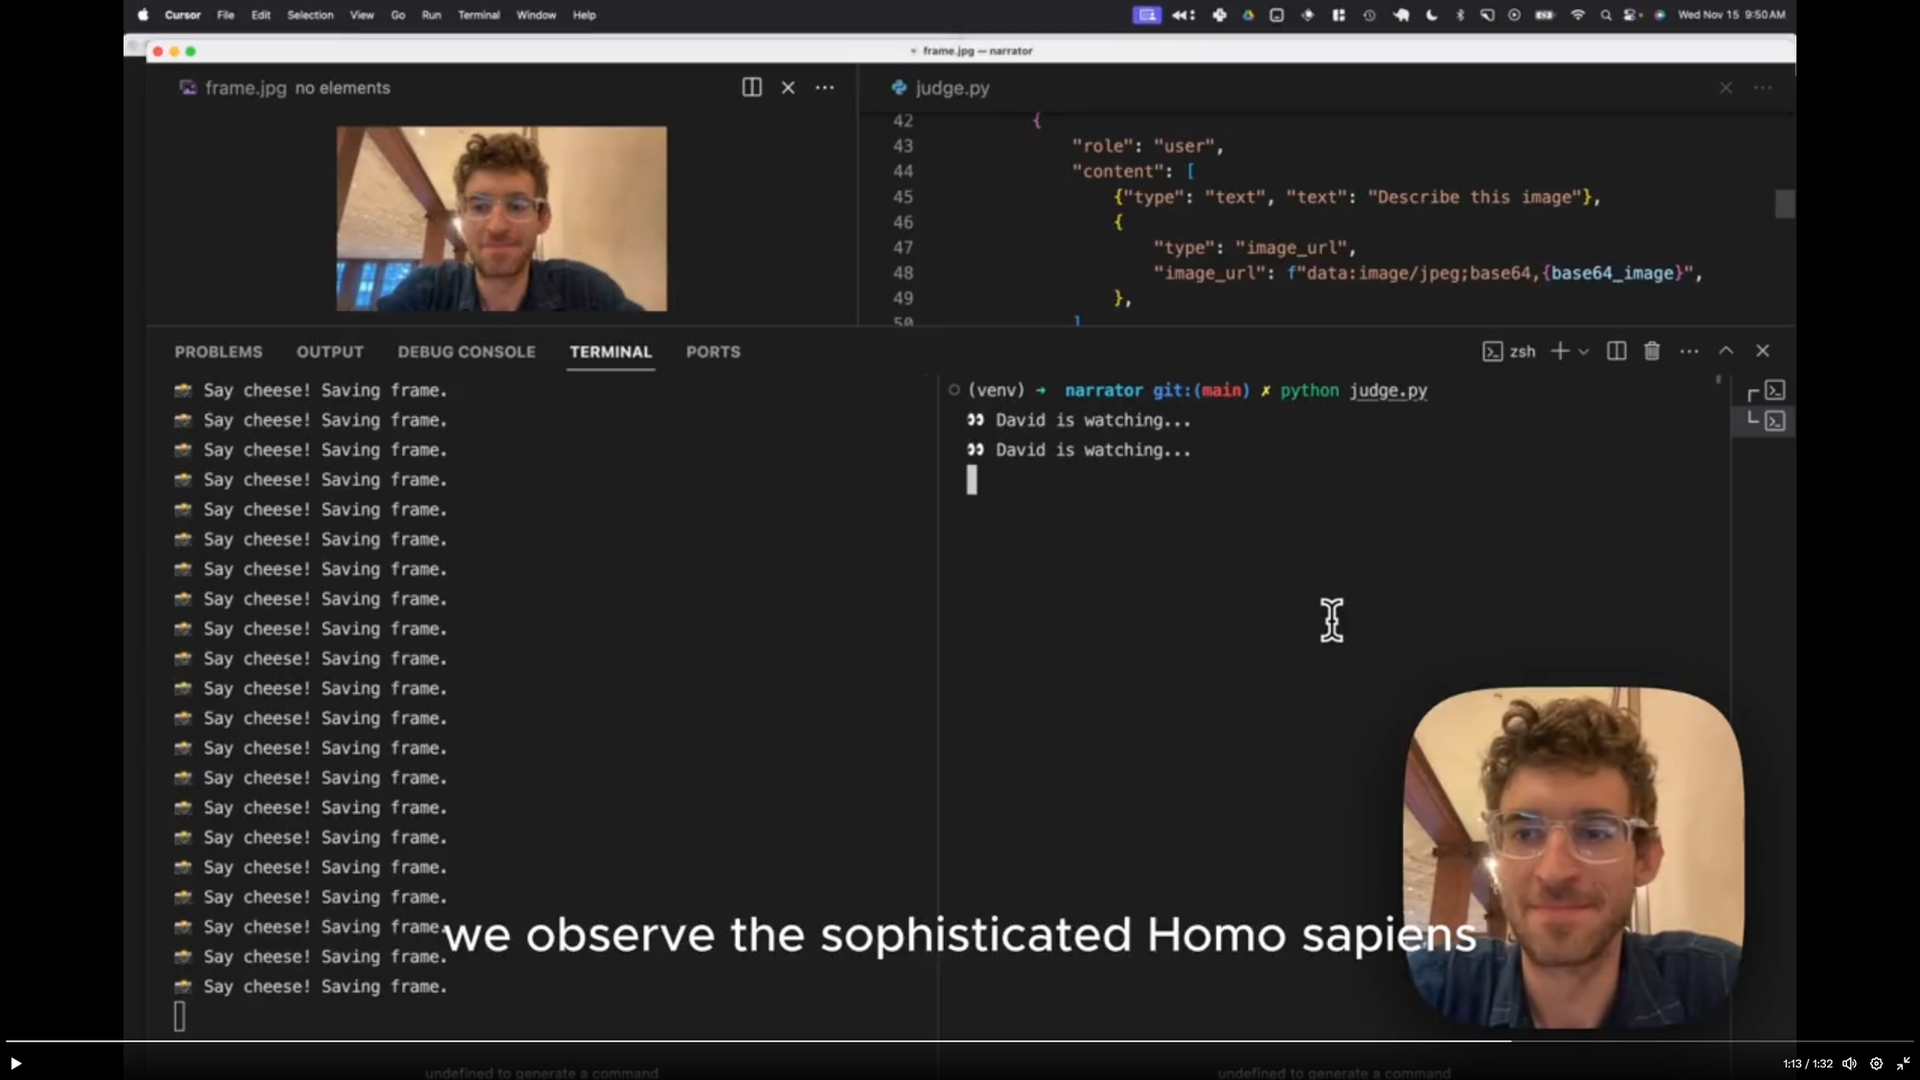Kill terminal with the trash icon
This screenshot has width=1920, height=1080.
[x=1652, y=351]
